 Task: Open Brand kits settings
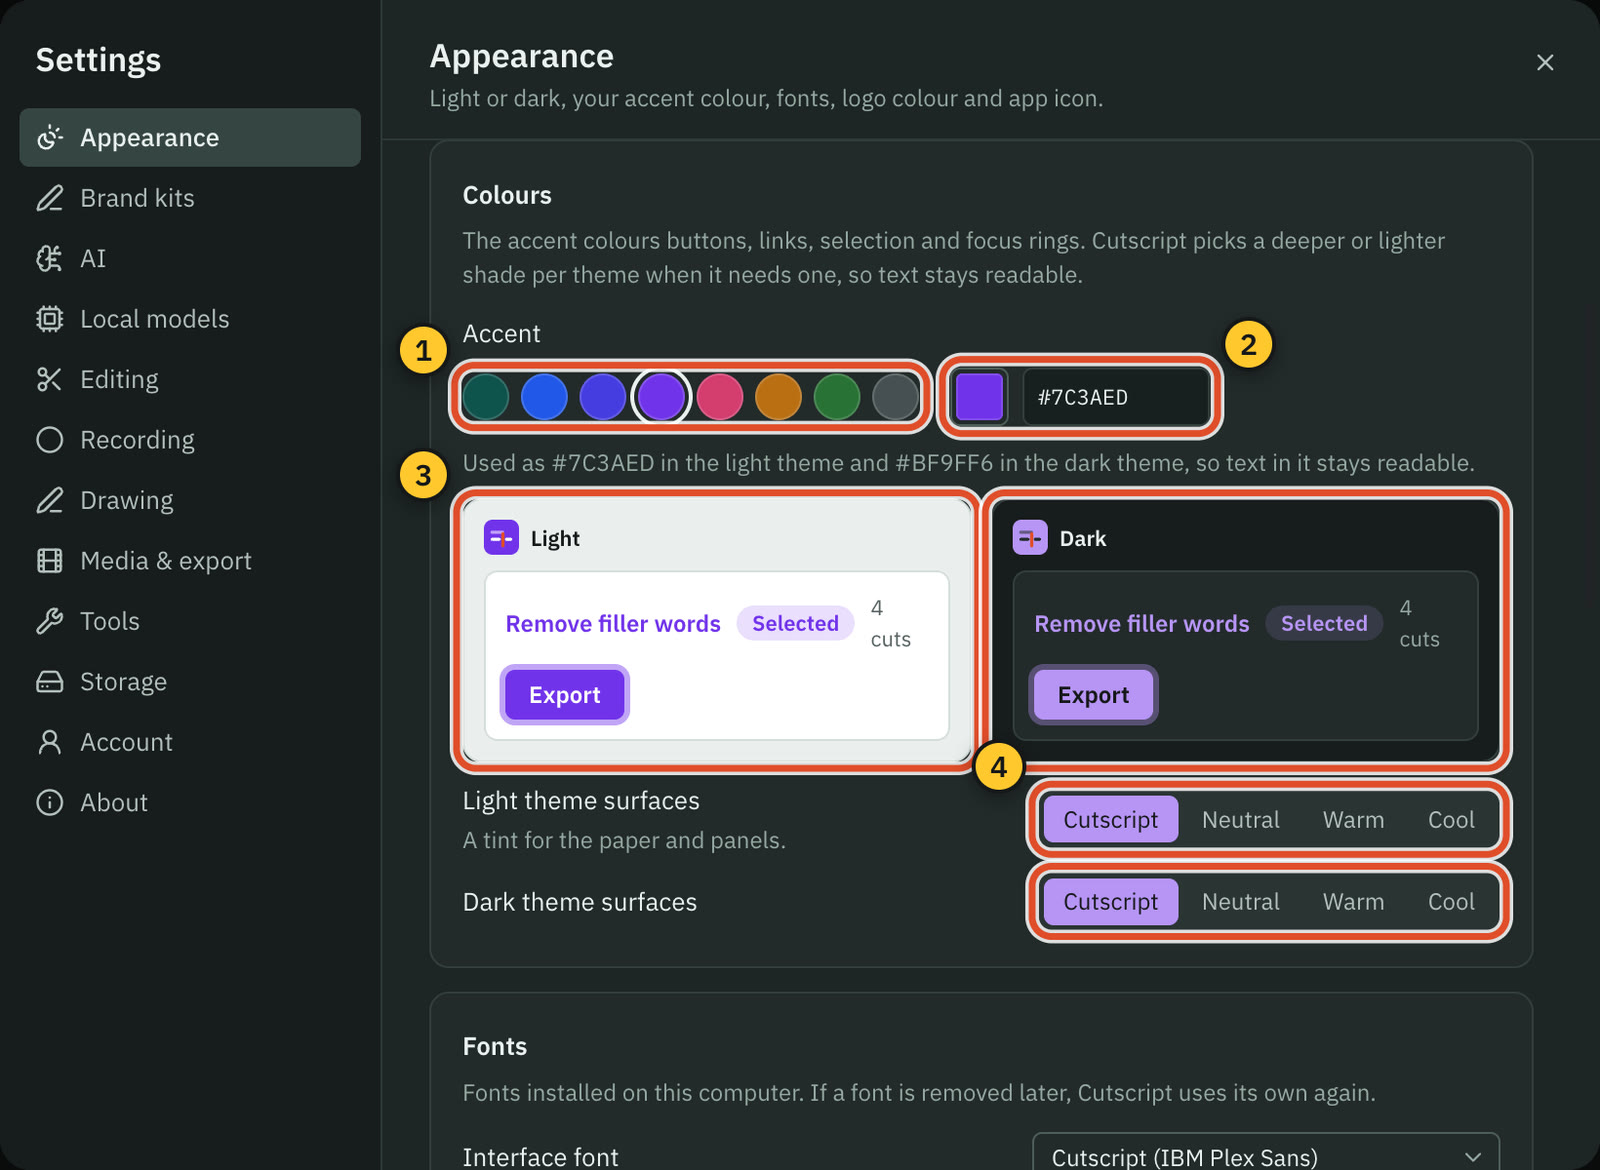point(190,198)
